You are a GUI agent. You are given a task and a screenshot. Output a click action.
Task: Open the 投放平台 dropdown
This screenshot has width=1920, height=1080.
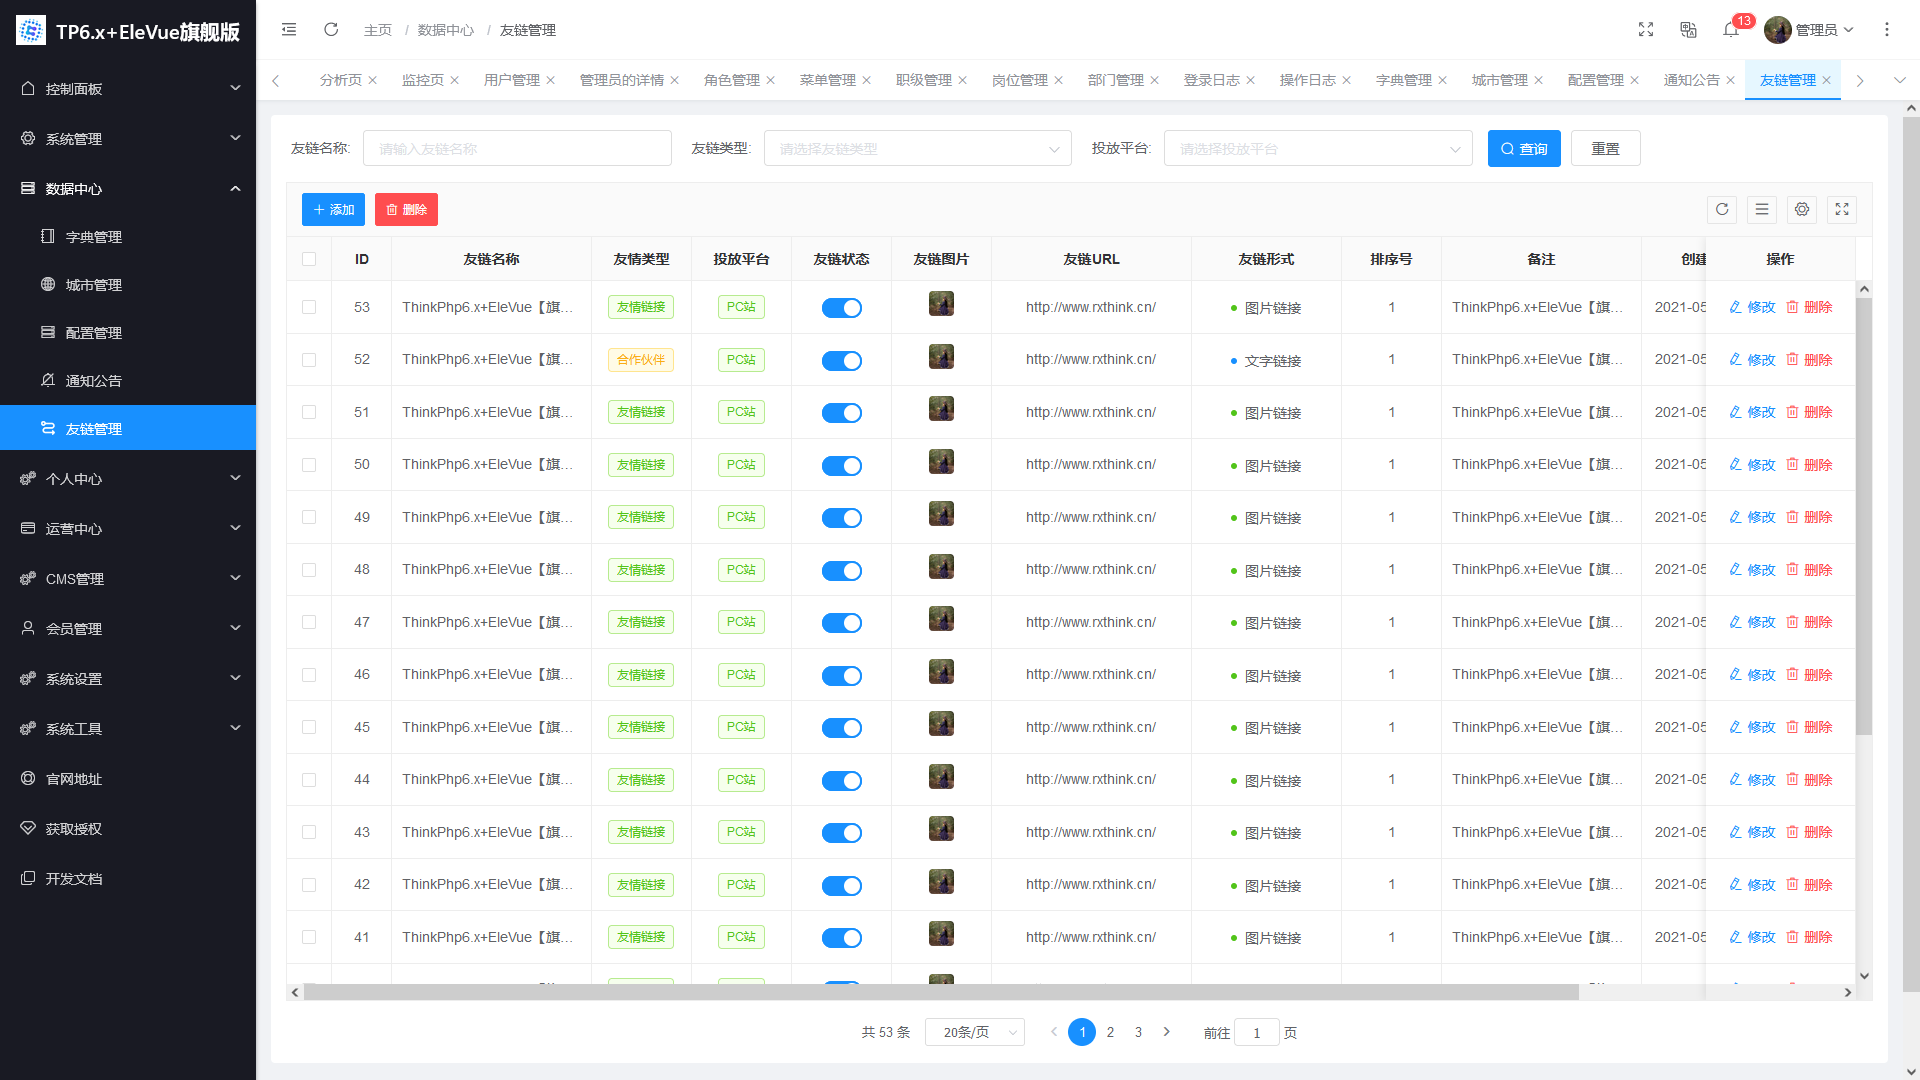1318,149
